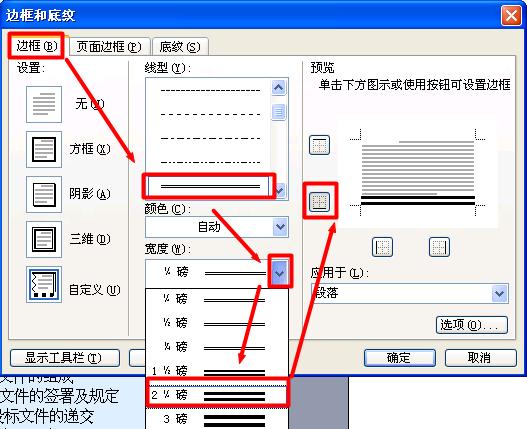This screenshot has width=527, height=429.
Task: Open the 颜色 color dropdown
Action: 216,227
